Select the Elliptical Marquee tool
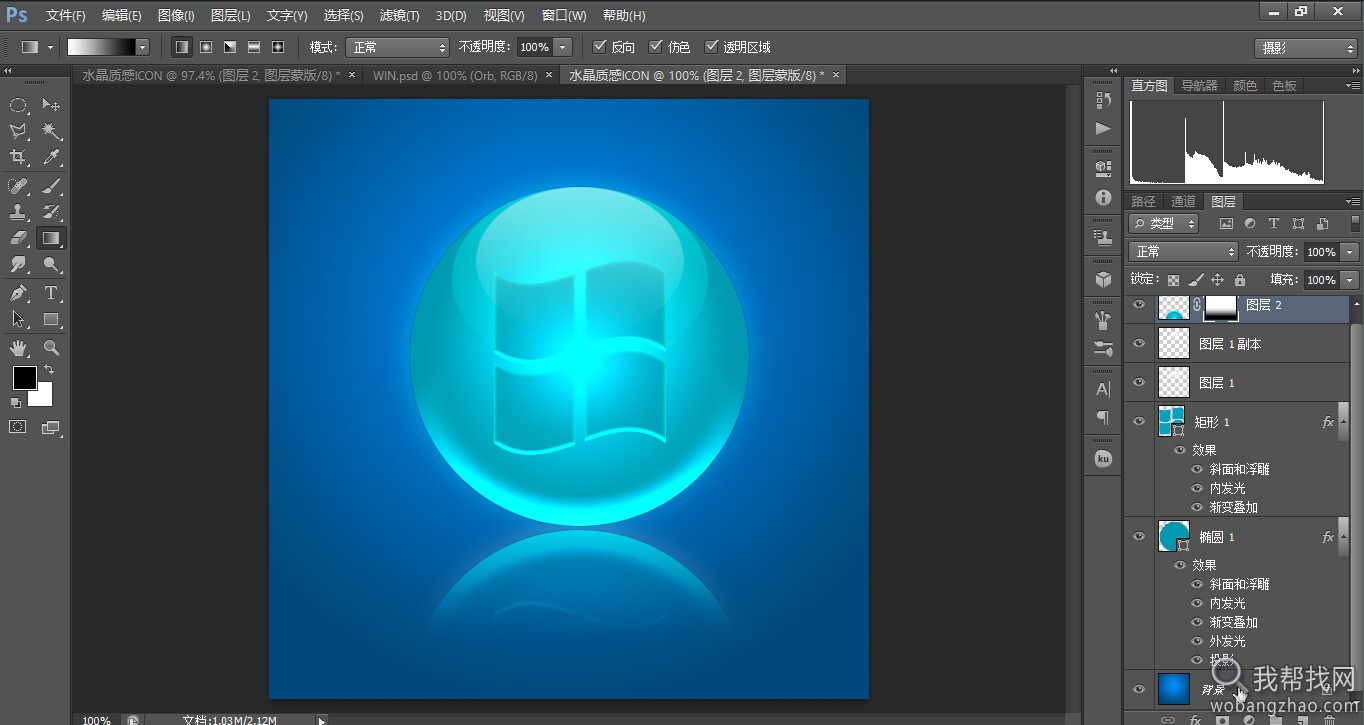Screen dimensions: 1364x725 19,105
